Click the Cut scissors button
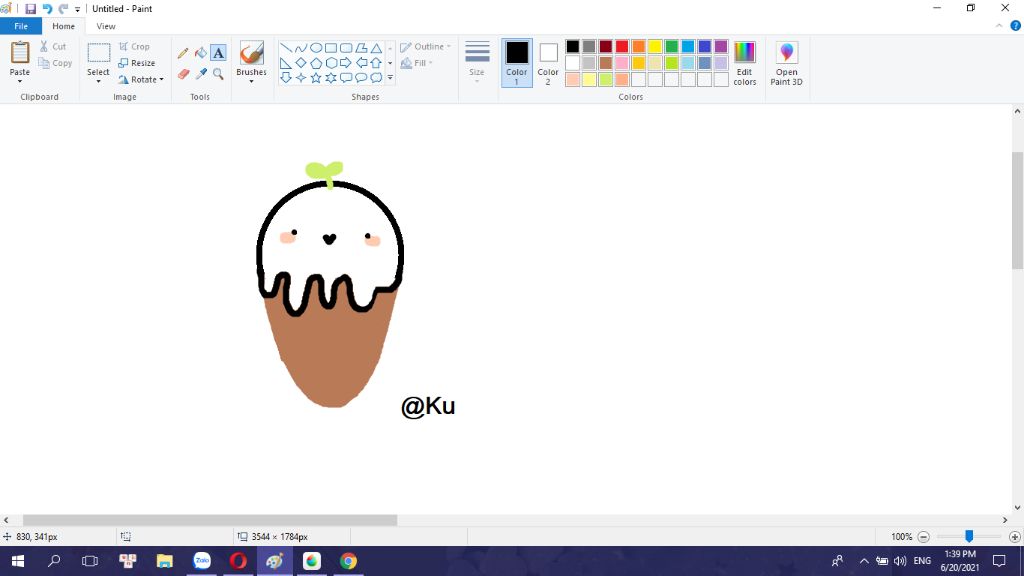Viewport: 1024px width, 576px height. tap(53, 46)
